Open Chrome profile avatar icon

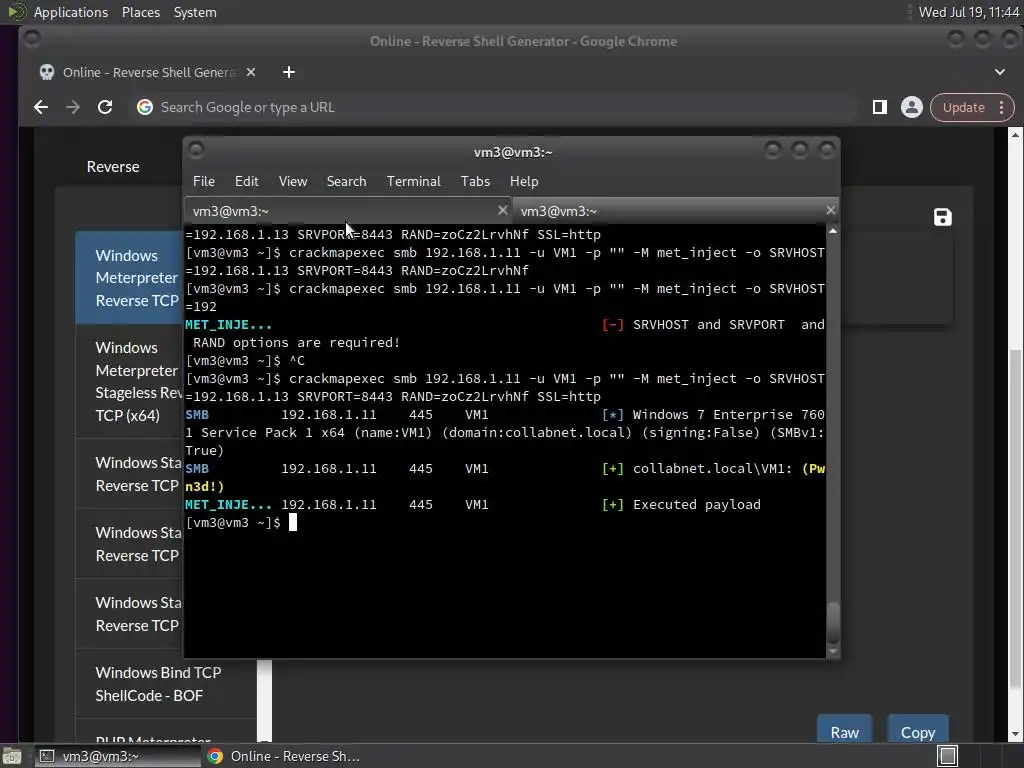912,107
